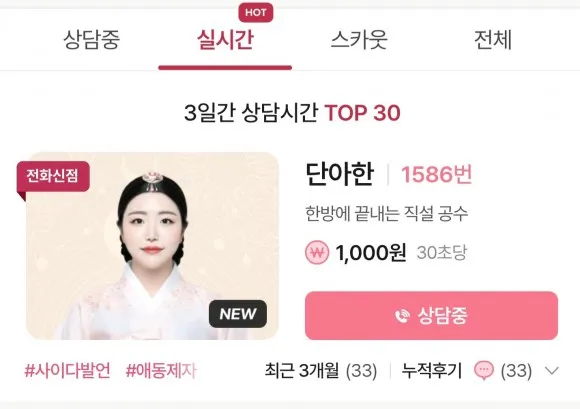
Task: Open 단아한 counselor profile photo
Action: (152, 246)
